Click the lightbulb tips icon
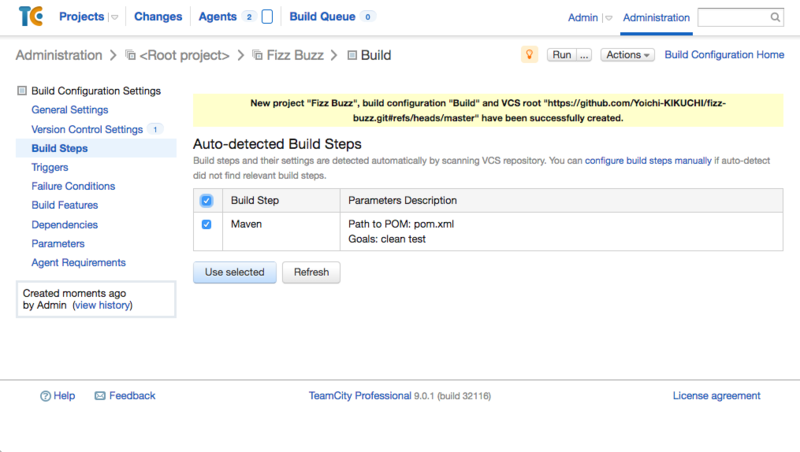This screenshot has width=800, height=452. point(529,55)
